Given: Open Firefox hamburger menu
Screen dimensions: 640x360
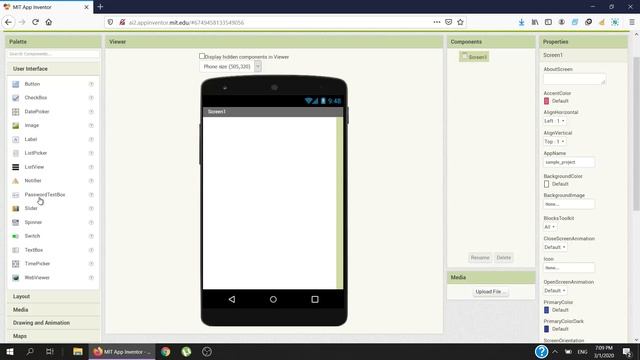Looking at the screenshot, I should pyautogui.click(x=632, y=22).
